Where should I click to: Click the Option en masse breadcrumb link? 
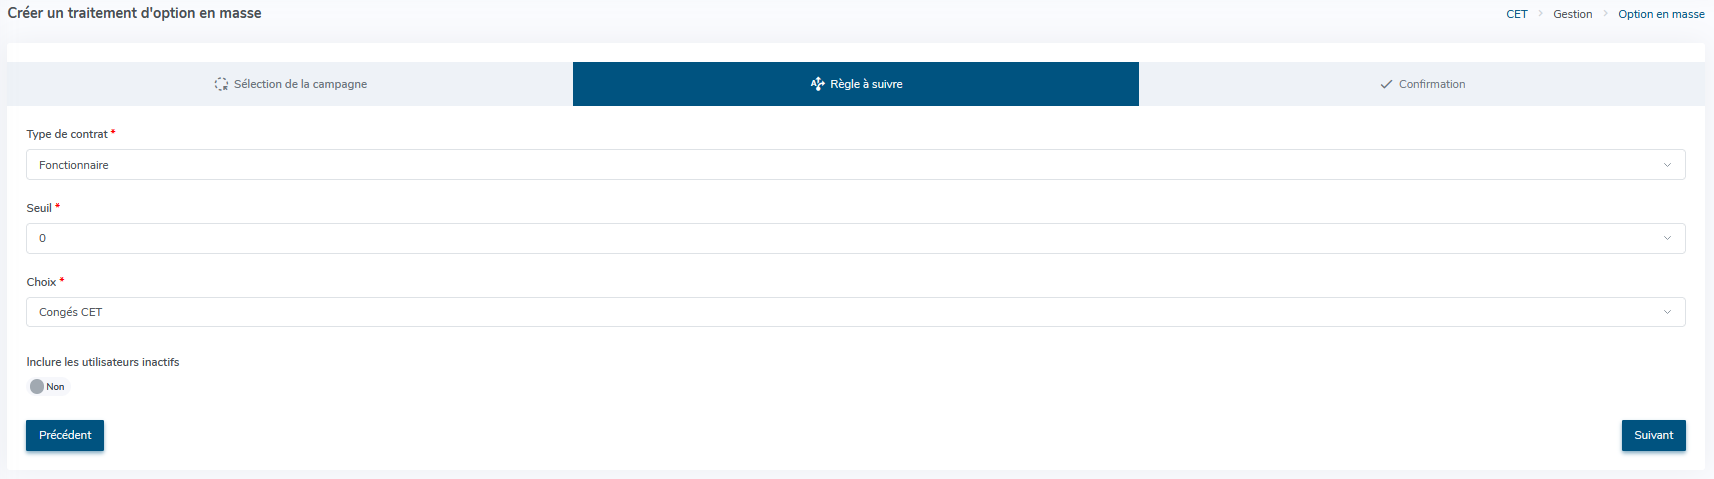(1661, 14)
